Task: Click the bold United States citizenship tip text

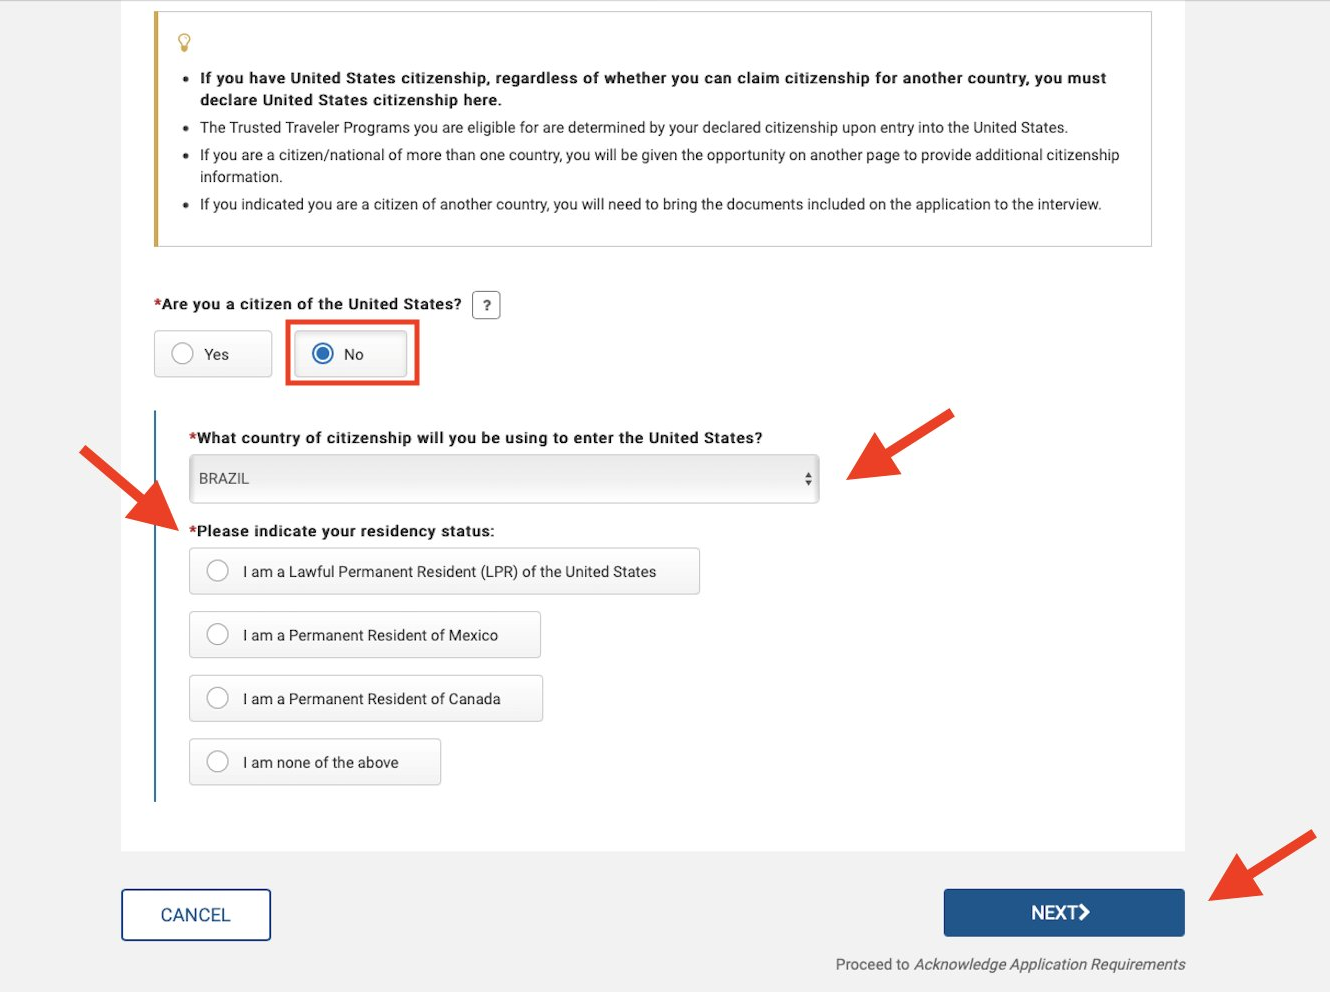Action: pyautogui.click(x=653, y=89)
